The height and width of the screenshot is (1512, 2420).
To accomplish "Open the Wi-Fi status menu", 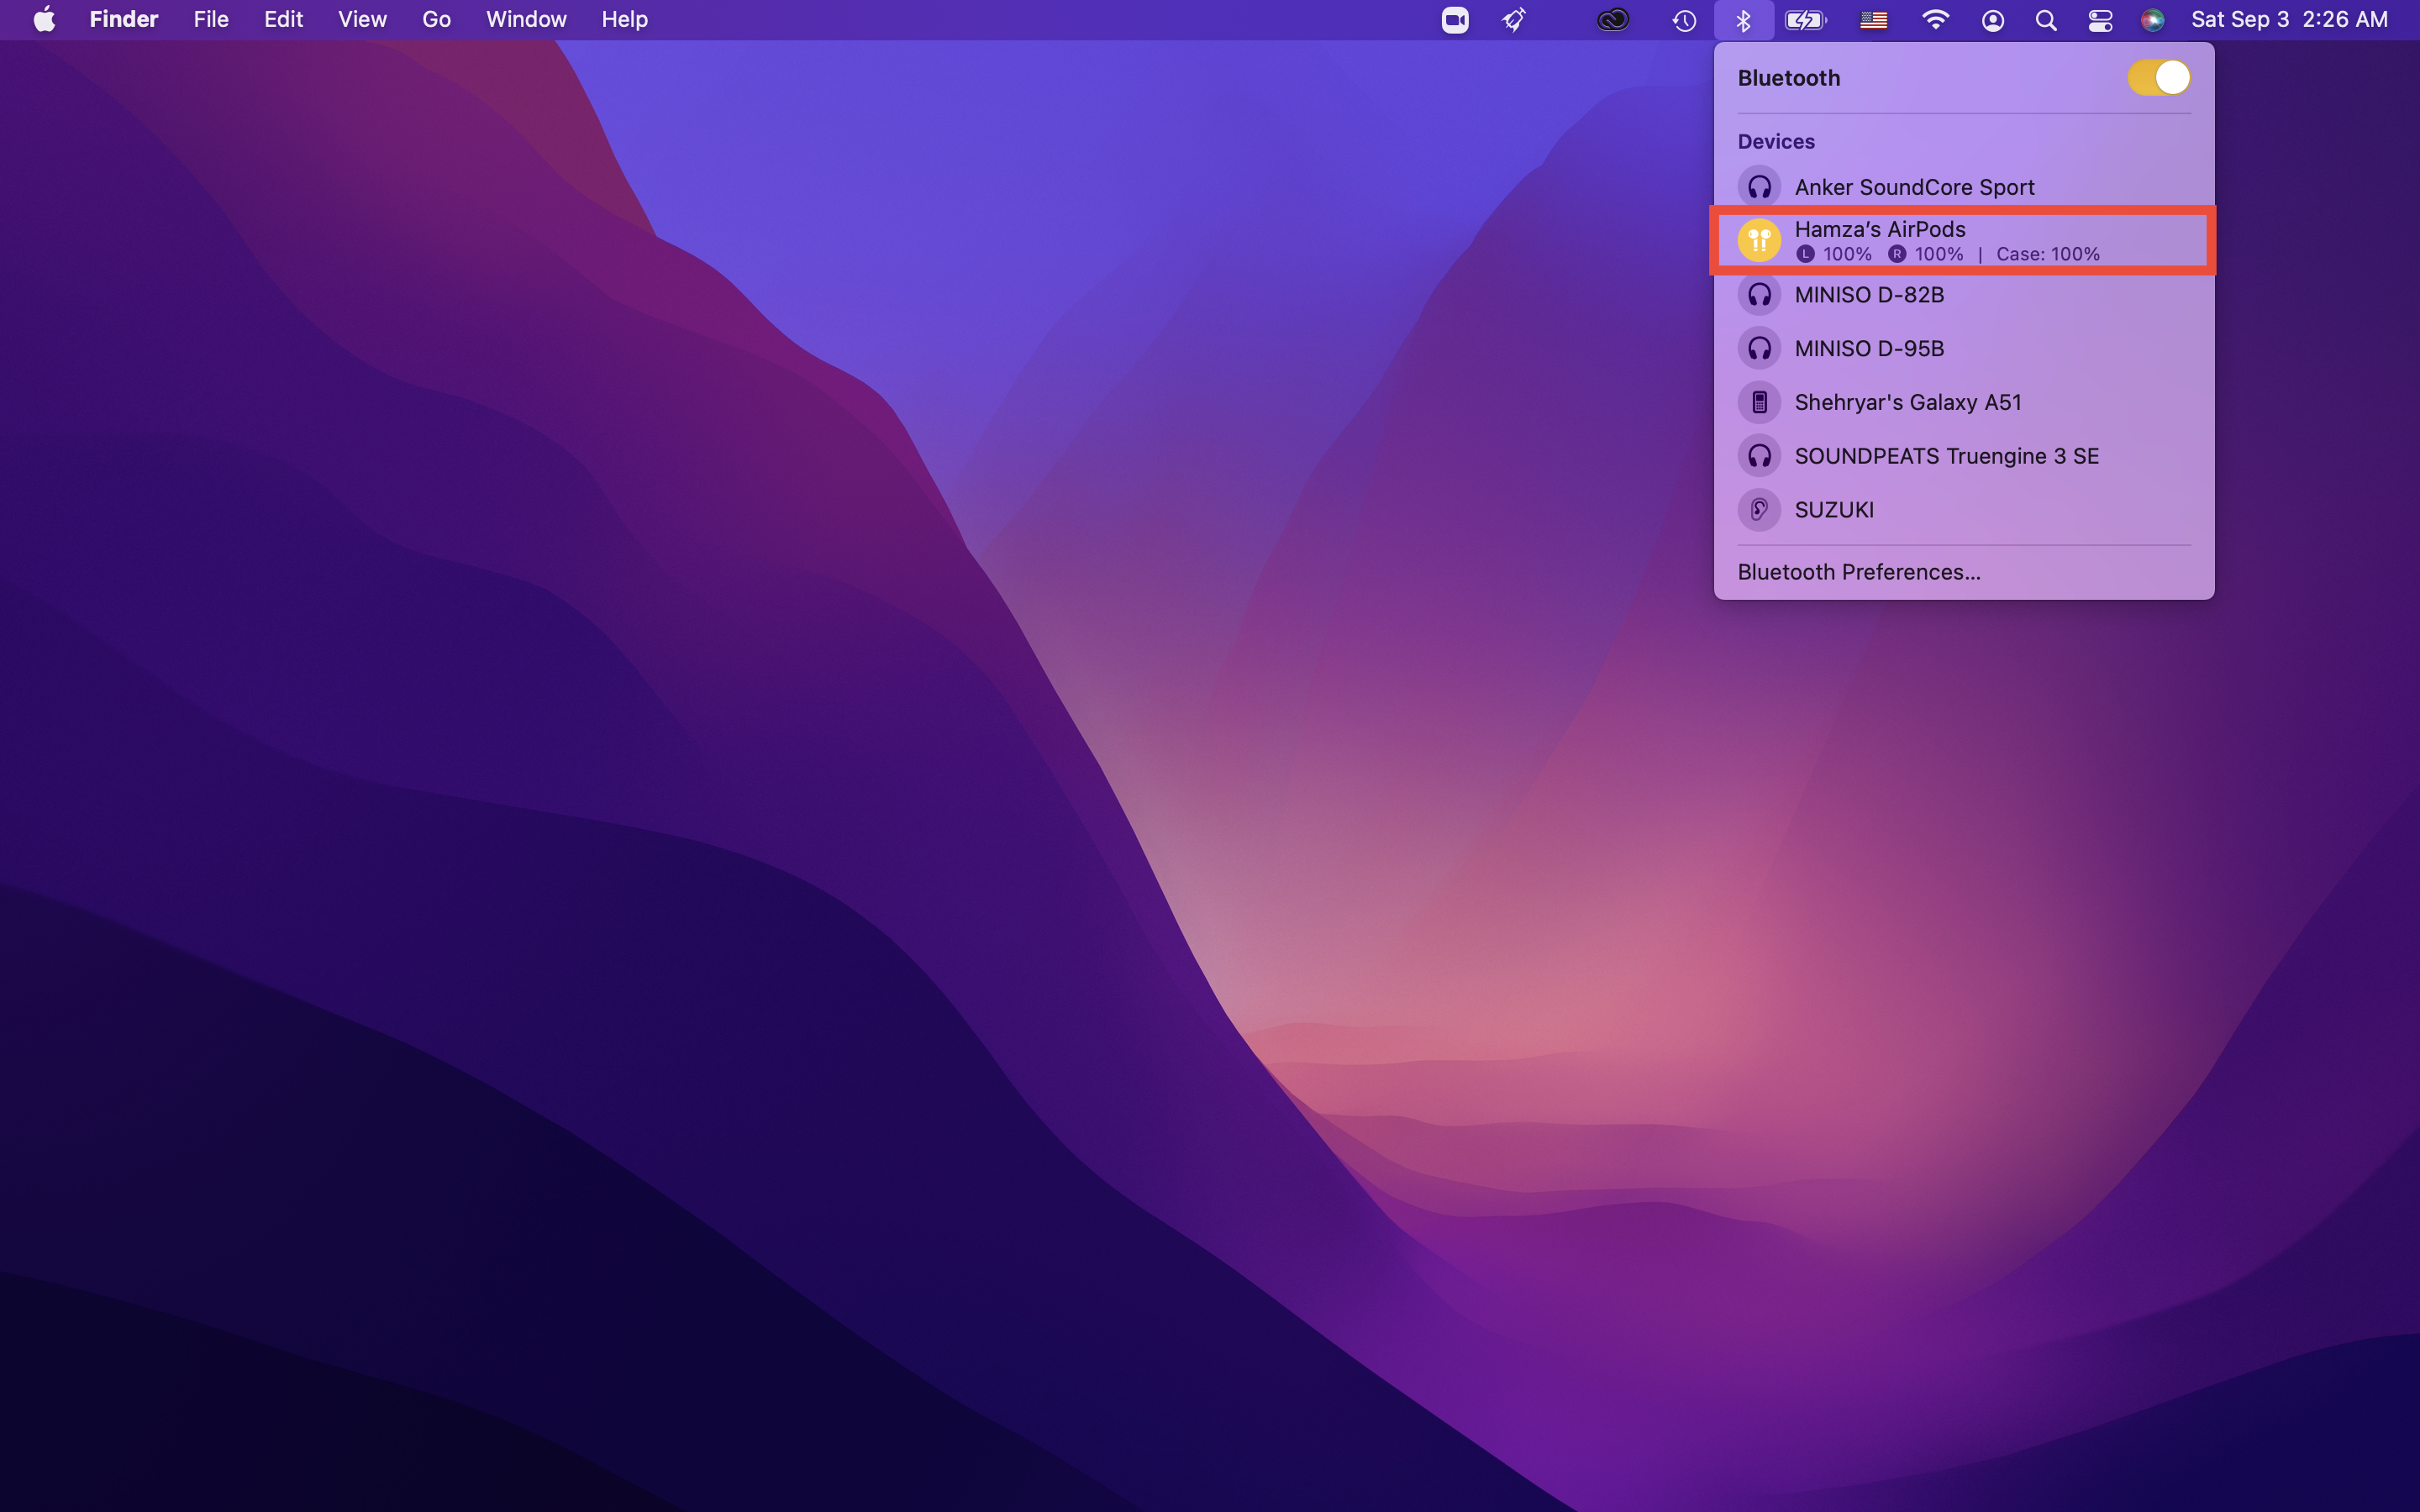I will pyautogui.click(x=1935, y=20).
